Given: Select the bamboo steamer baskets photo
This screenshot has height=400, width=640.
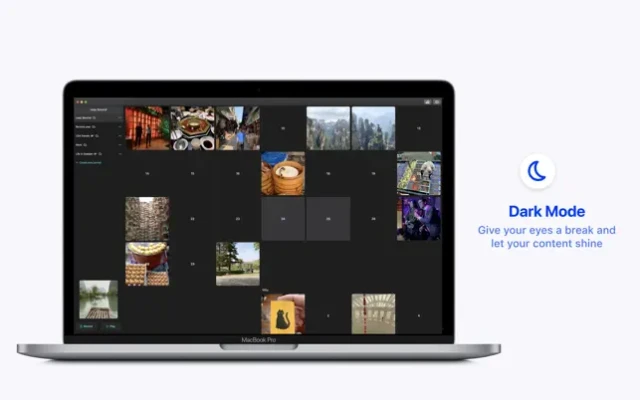Looking at the screenshot, I should pos(283,173).
